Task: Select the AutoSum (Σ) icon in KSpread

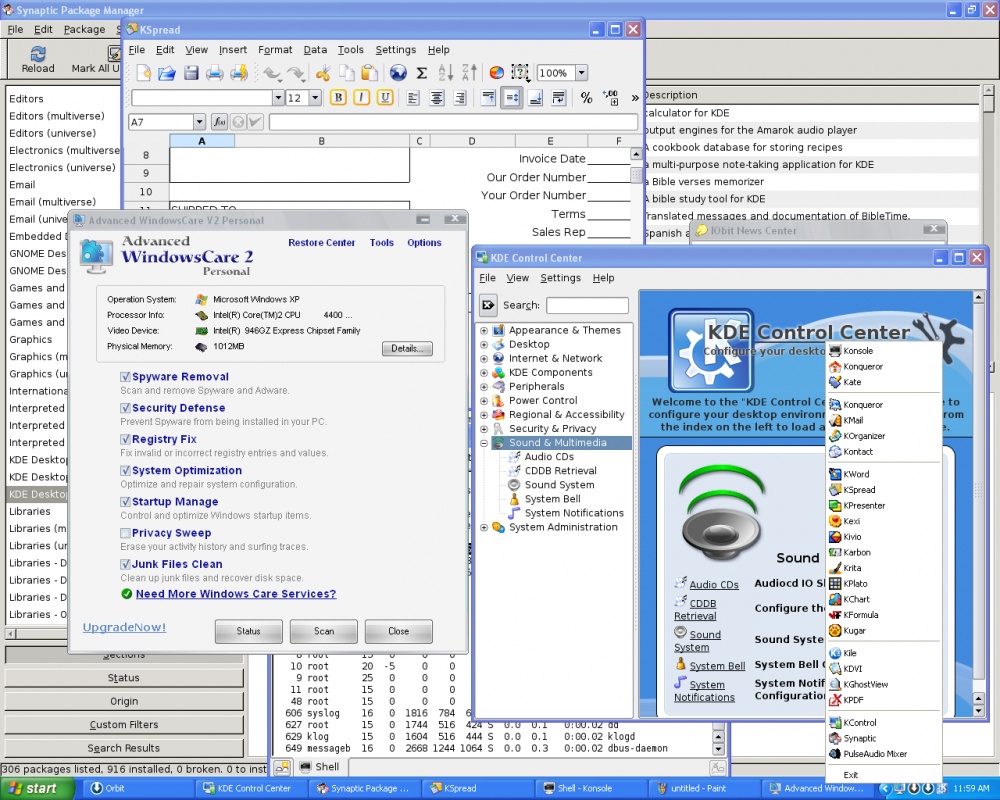Action: (422, 72)
